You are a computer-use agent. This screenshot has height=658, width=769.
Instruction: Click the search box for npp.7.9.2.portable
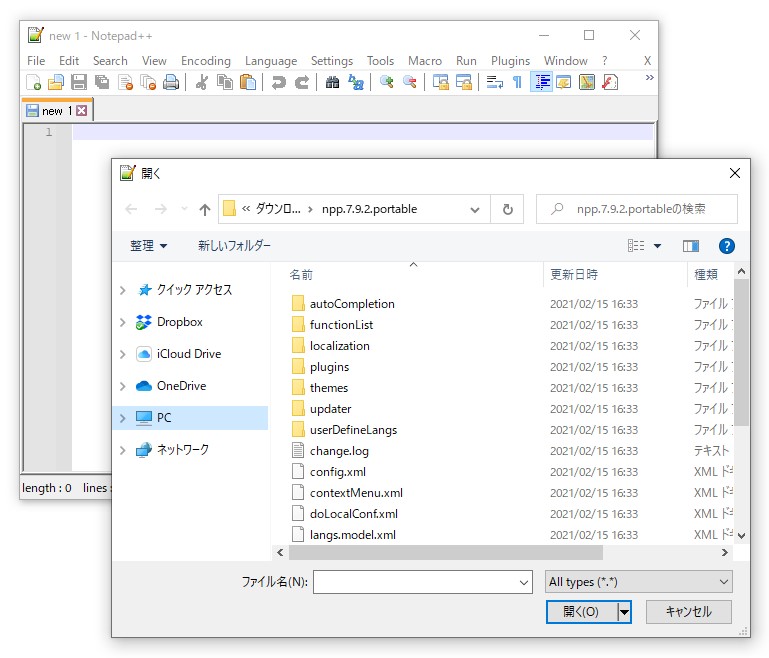637,209
